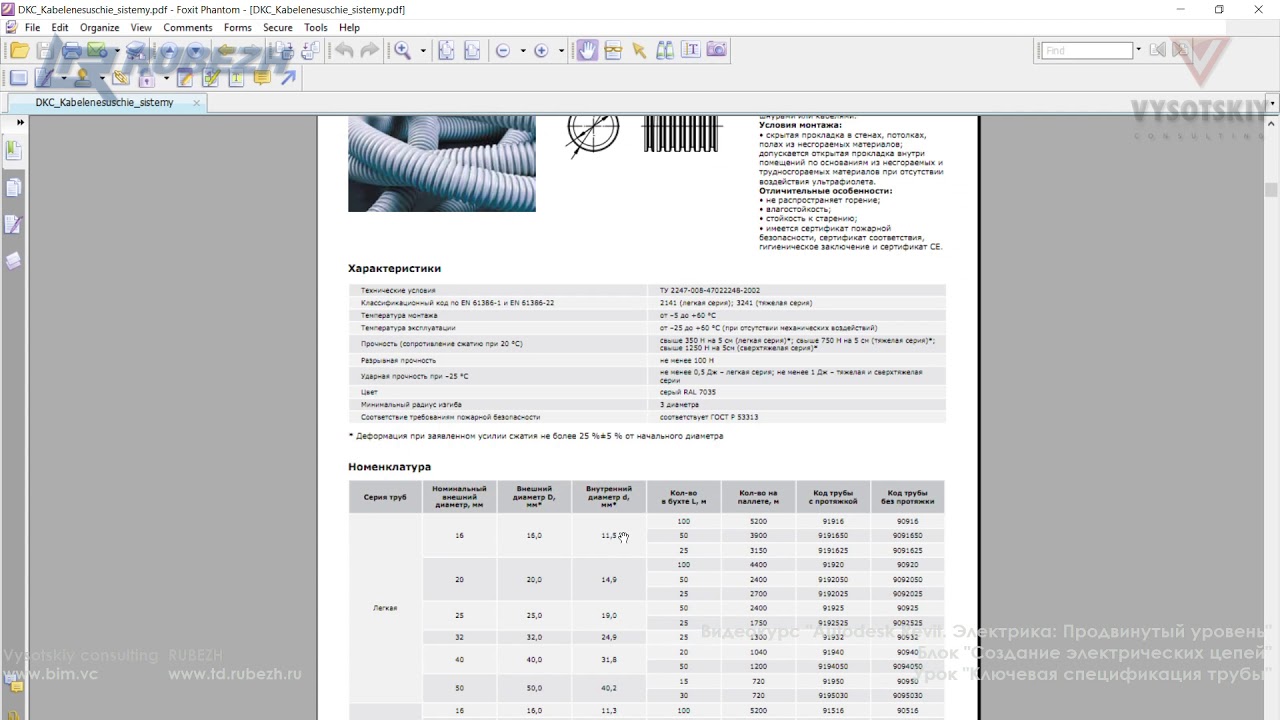Click in the Find search field

click(1087, 50)
